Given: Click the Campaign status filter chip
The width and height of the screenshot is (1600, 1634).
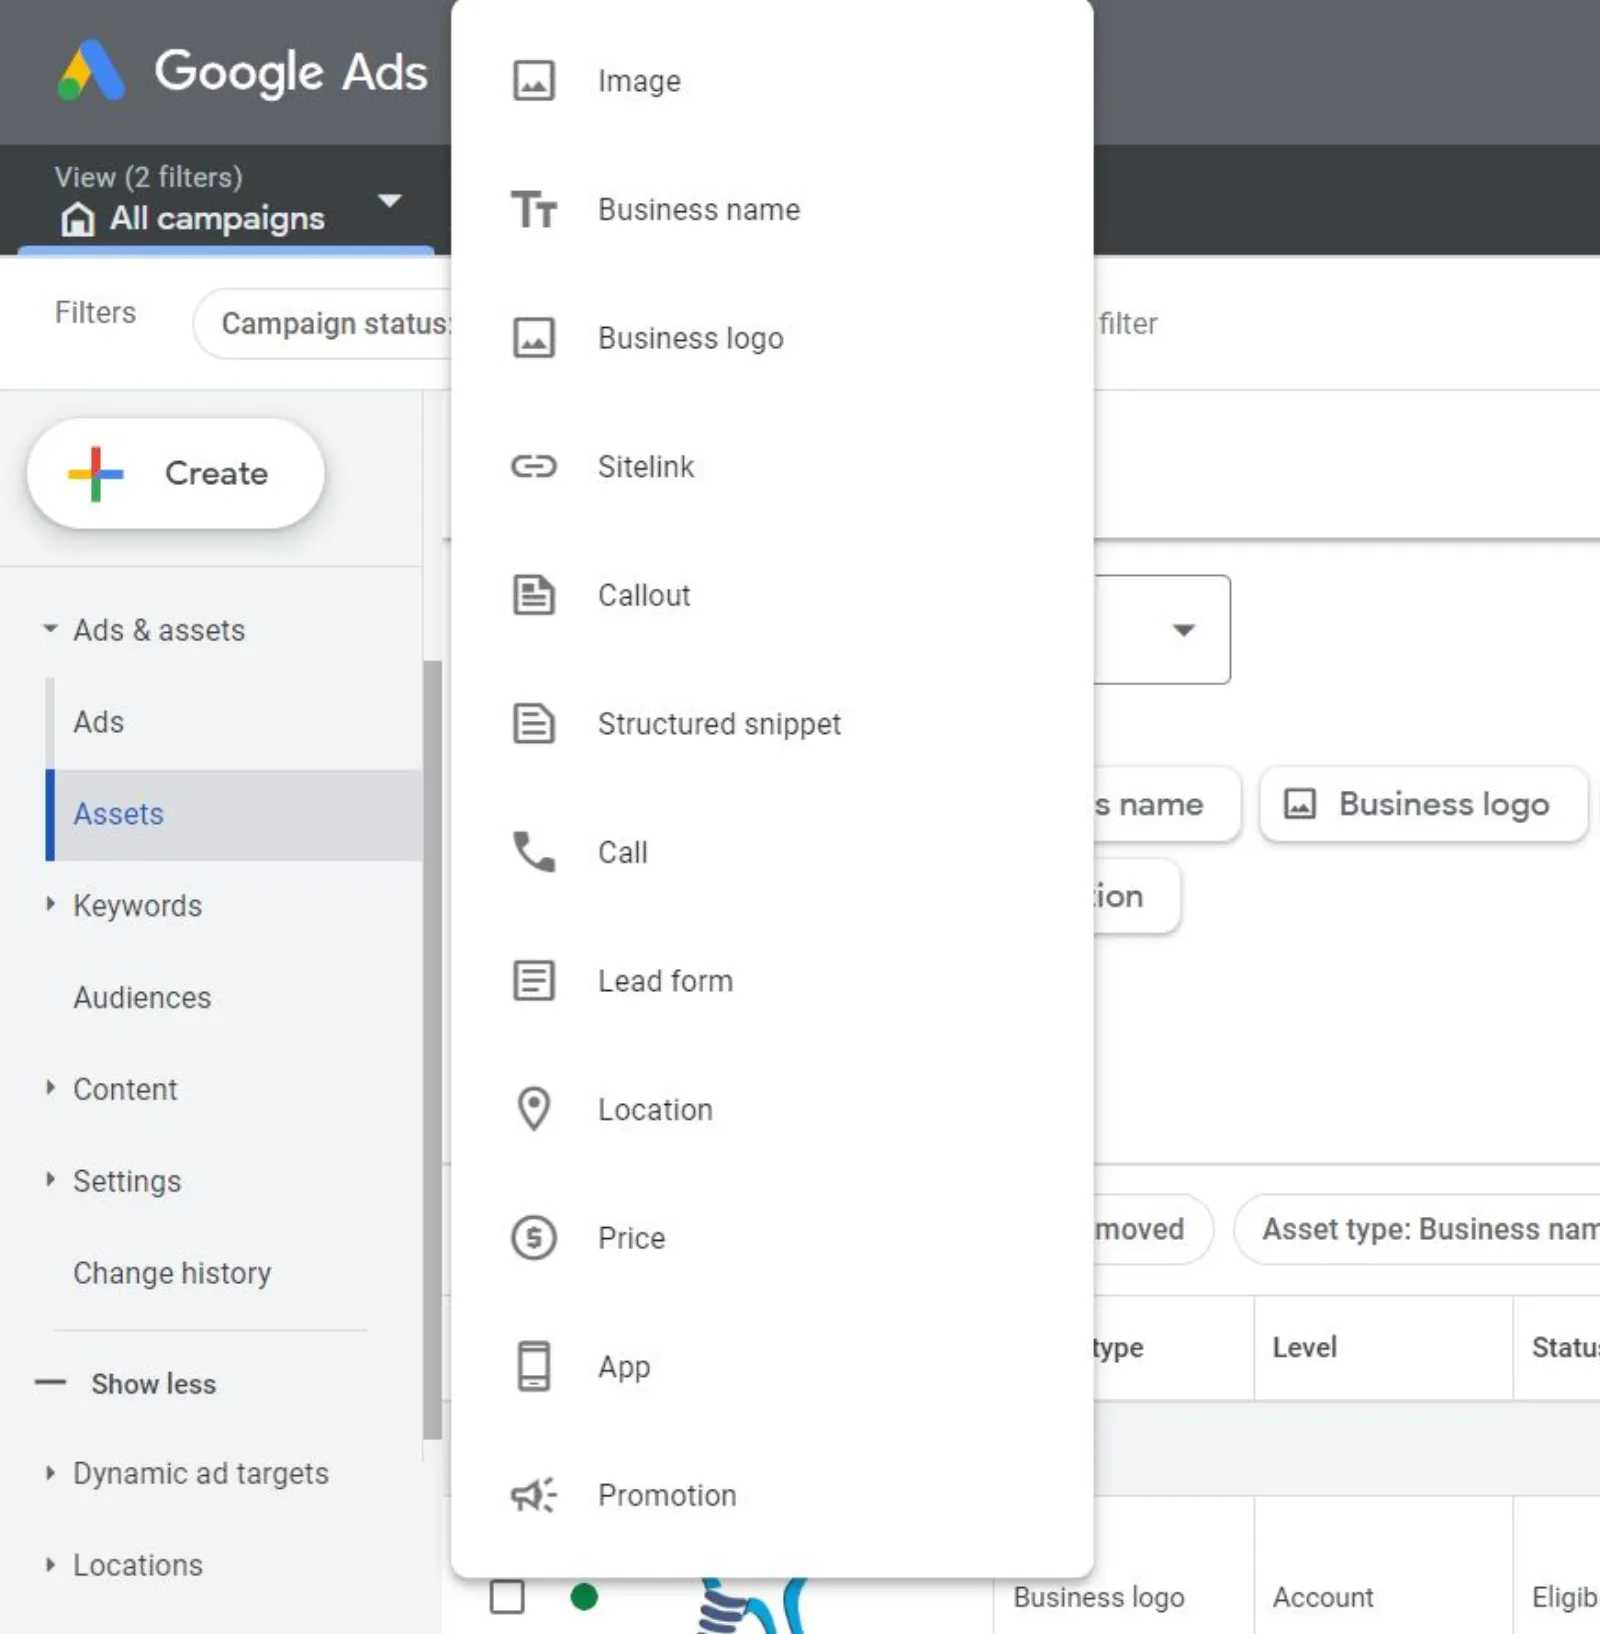Looking at the screenshot, I should click(322, 324).
